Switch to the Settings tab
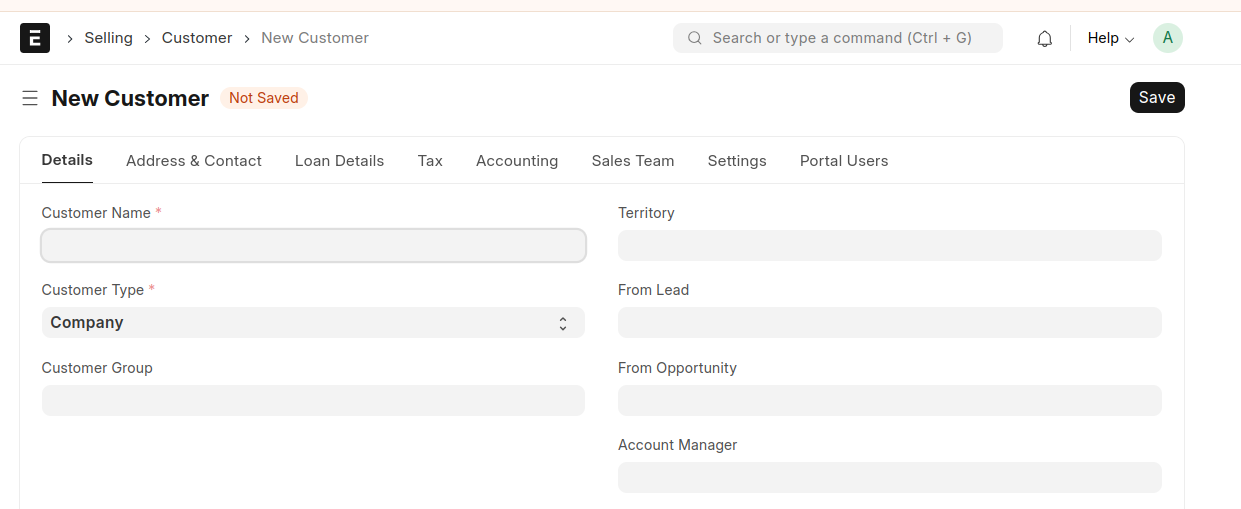Screen dimensions: 1241x509 (737, 161)
